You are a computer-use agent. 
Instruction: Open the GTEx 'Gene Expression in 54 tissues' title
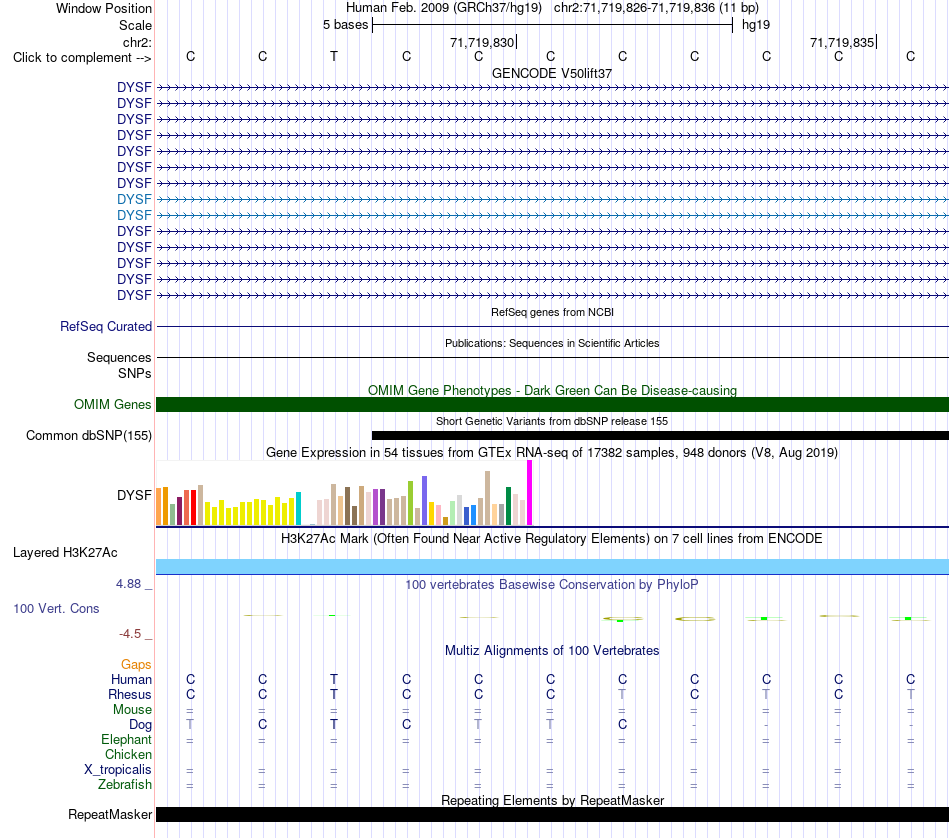552,453
